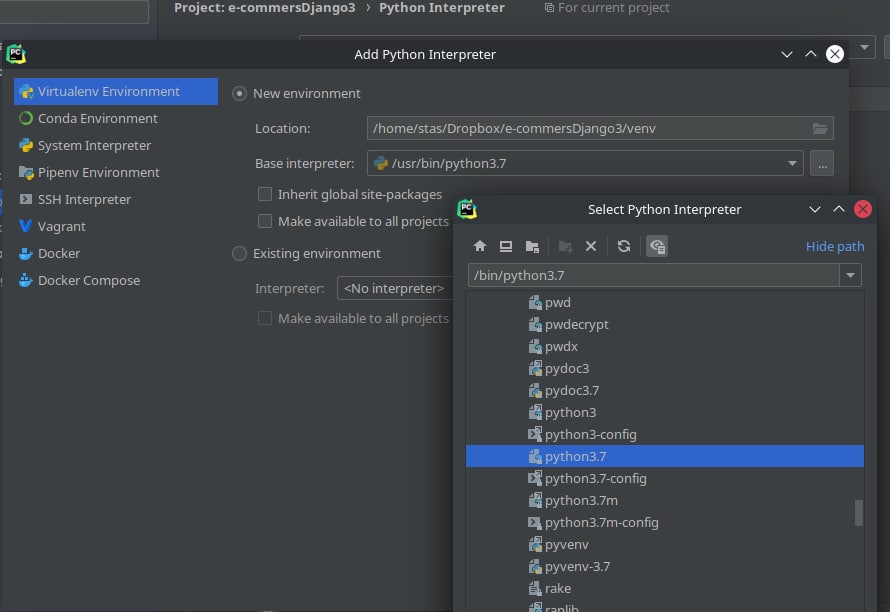Browse folder icon in Location field
This screenshot has height=612, width=890.
pos(819,128)
